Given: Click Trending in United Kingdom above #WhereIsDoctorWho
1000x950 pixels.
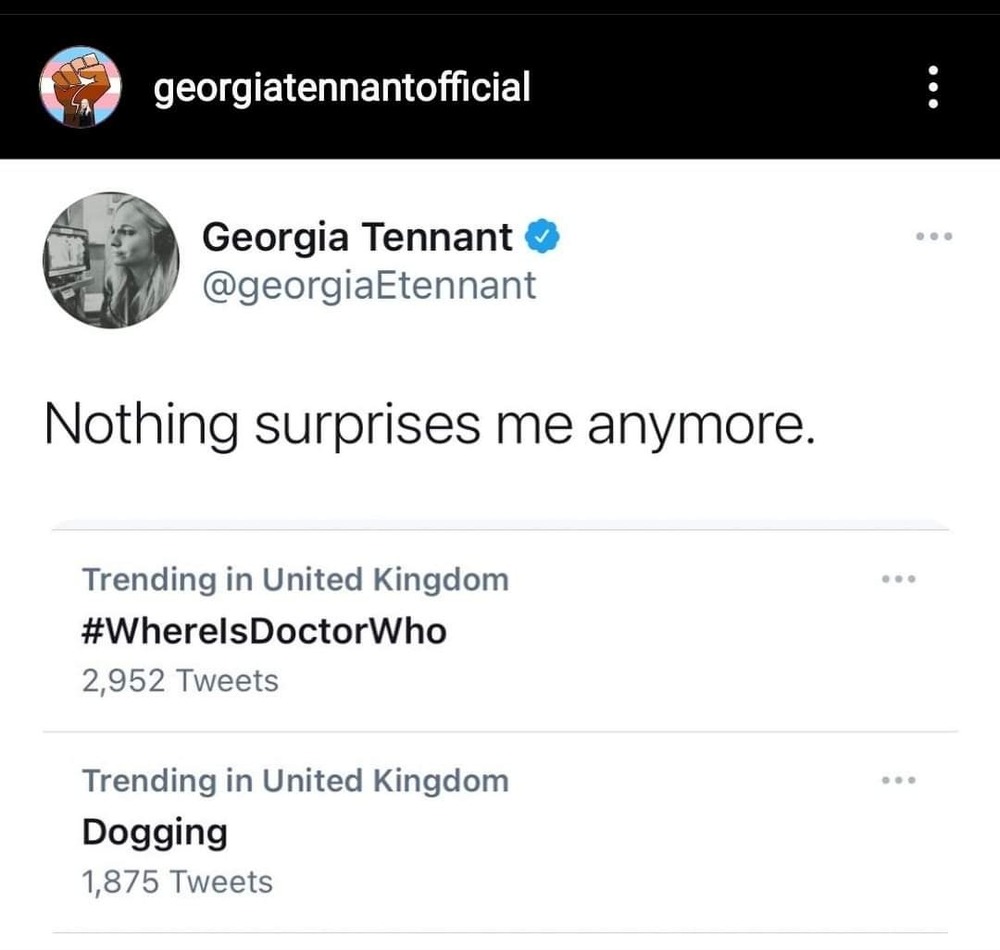Looking at the screenshot, I should click(x=295, y=580).
